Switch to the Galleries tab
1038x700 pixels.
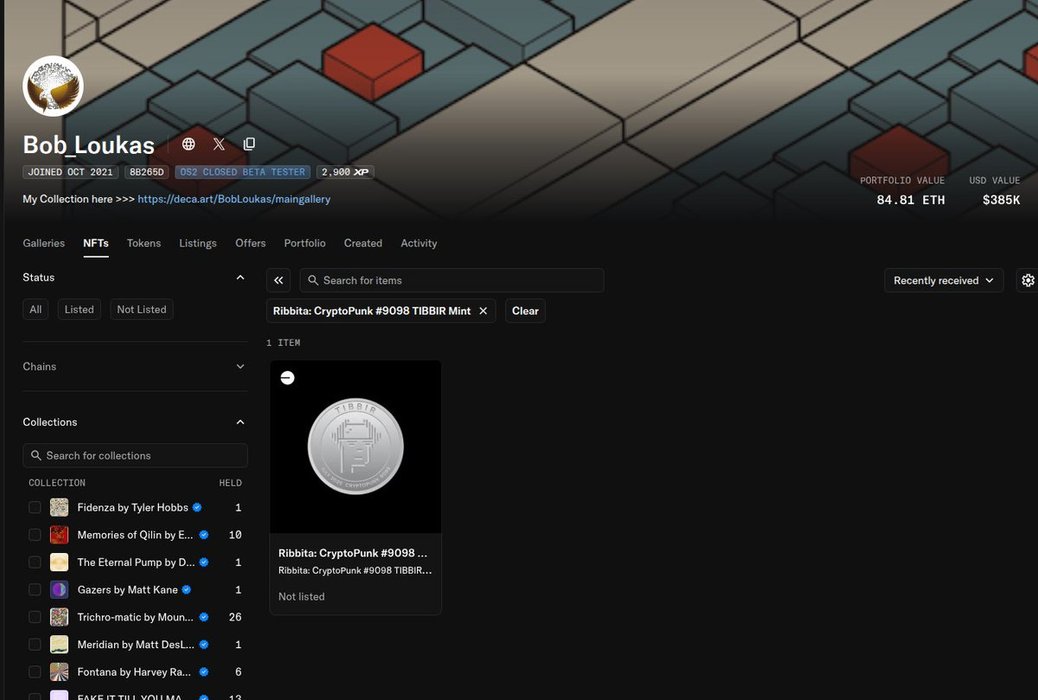(x=44, y=243)
